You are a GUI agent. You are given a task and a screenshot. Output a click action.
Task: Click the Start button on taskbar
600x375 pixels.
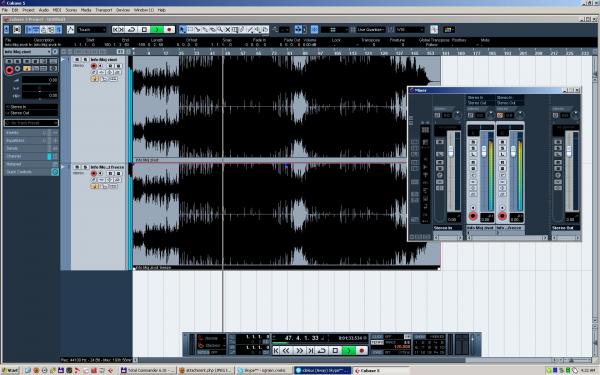point(10,370)
